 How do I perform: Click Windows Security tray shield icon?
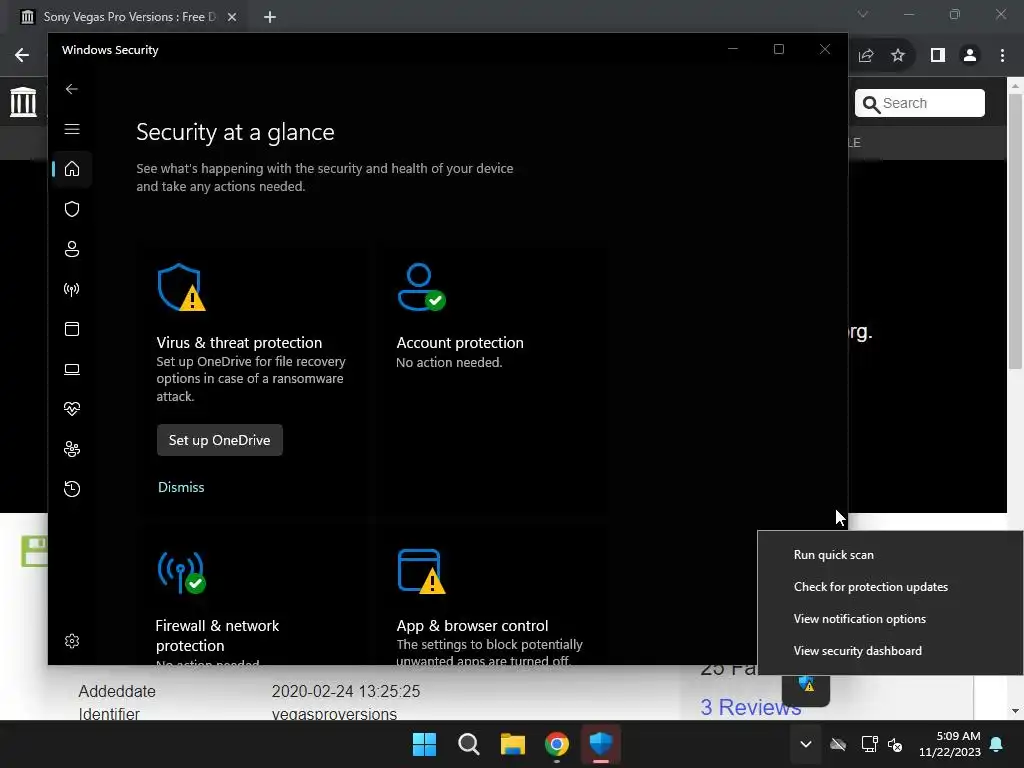[x=806, y=686]
